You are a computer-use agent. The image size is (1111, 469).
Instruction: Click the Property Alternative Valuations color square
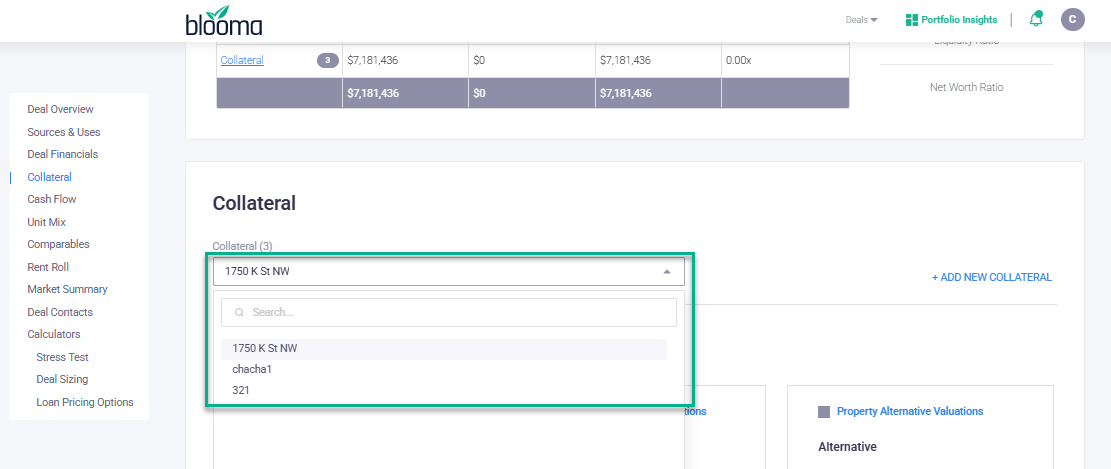pyautogui.click(x=824, y=412)
